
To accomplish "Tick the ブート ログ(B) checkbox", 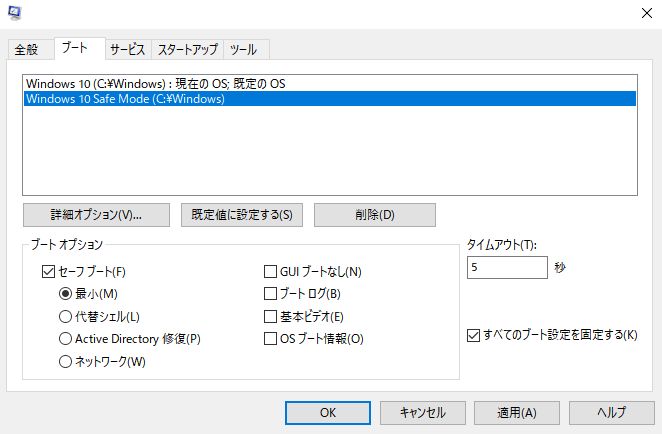I will [270, 293].
